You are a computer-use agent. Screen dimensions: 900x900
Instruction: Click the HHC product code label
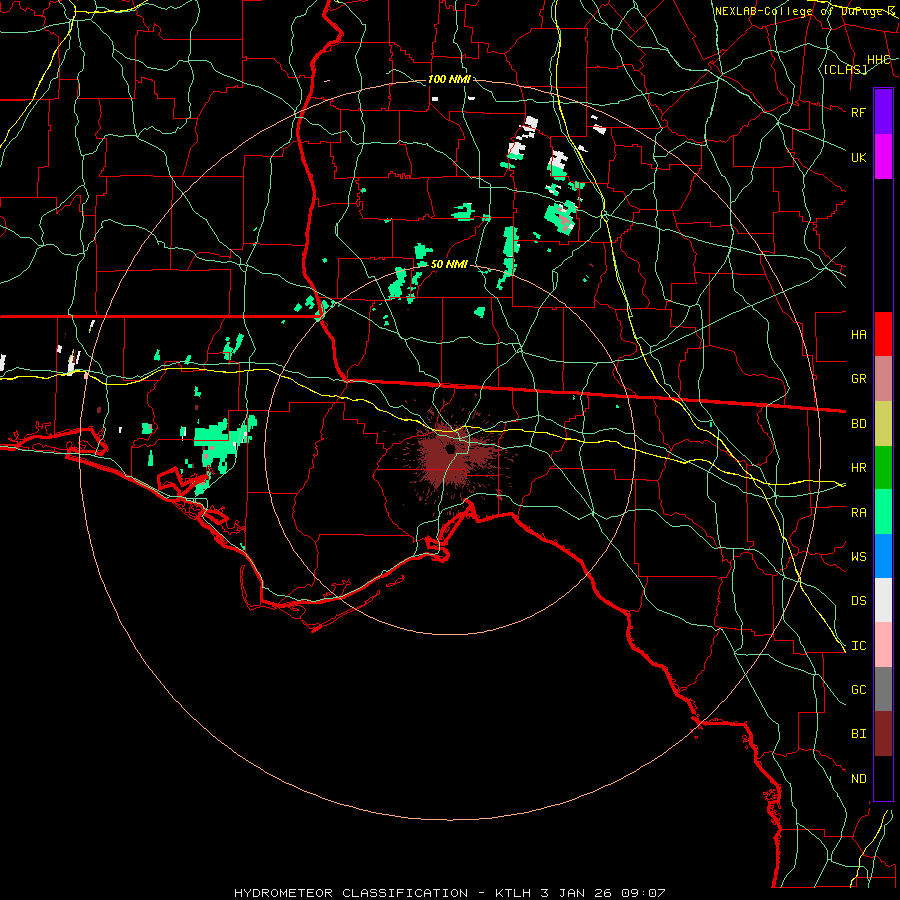pos(878,60)
